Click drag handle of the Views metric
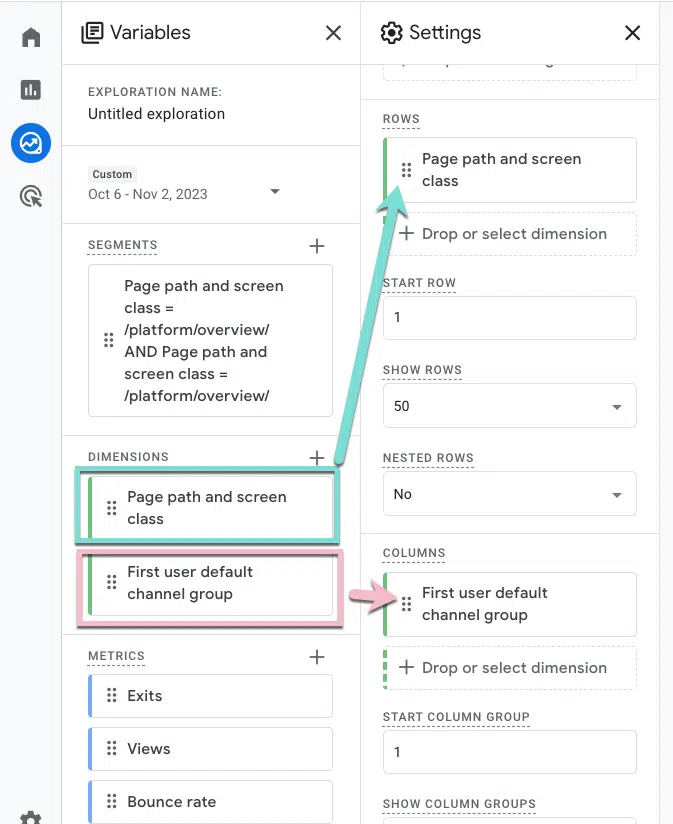 111,748
